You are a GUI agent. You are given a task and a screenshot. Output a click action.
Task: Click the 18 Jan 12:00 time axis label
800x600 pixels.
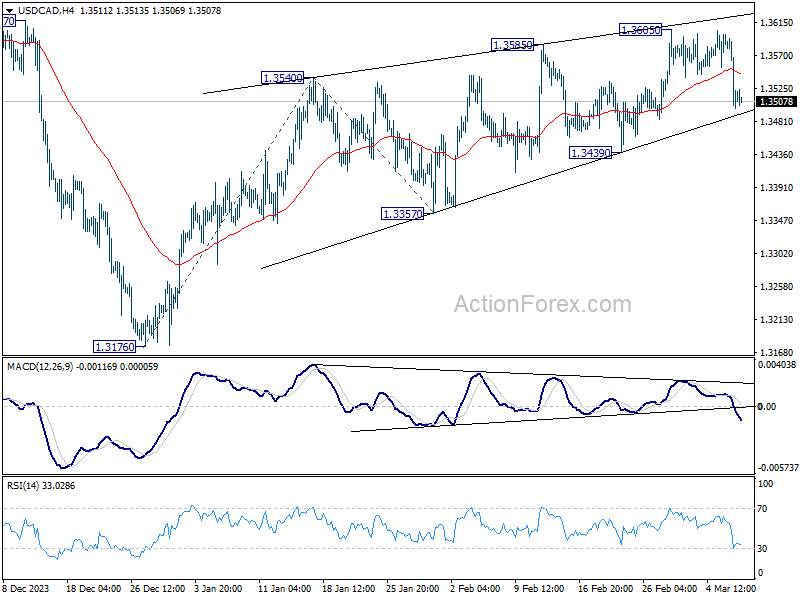click(349, 588)
